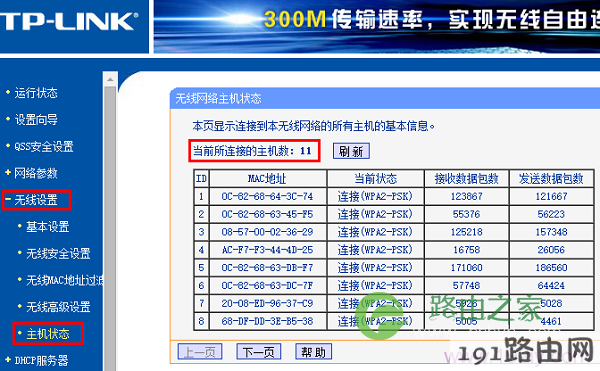Viewport: 600px width, 371px height.
Task: Click sidebar scrollbar up arrow
Action: [x=110, y=79]
